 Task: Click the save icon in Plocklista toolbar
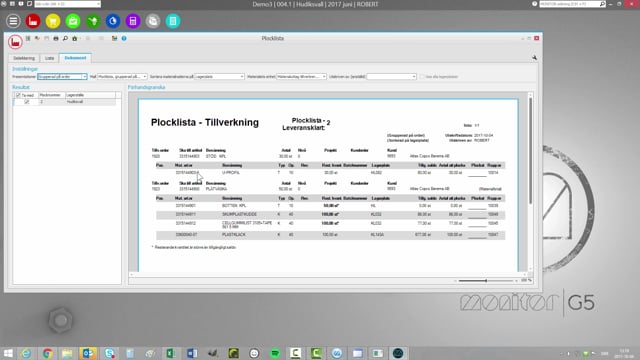click(x=47, y=38)
